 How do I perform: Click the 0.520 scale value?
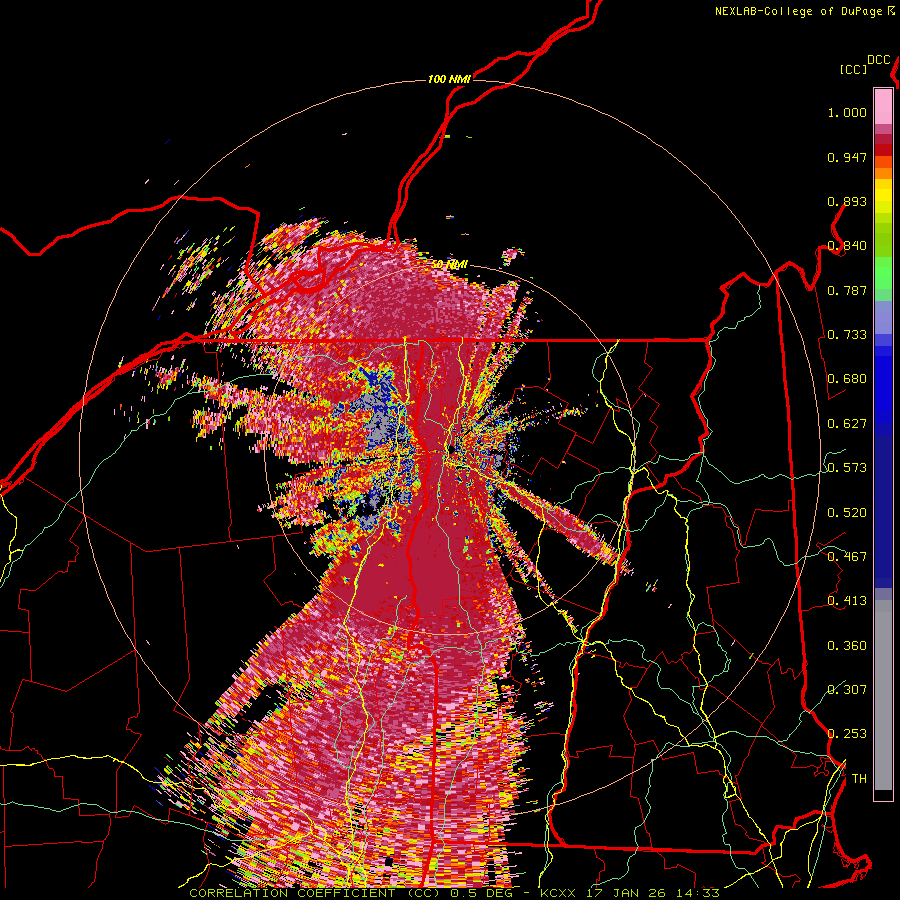[x=847, y=513]
